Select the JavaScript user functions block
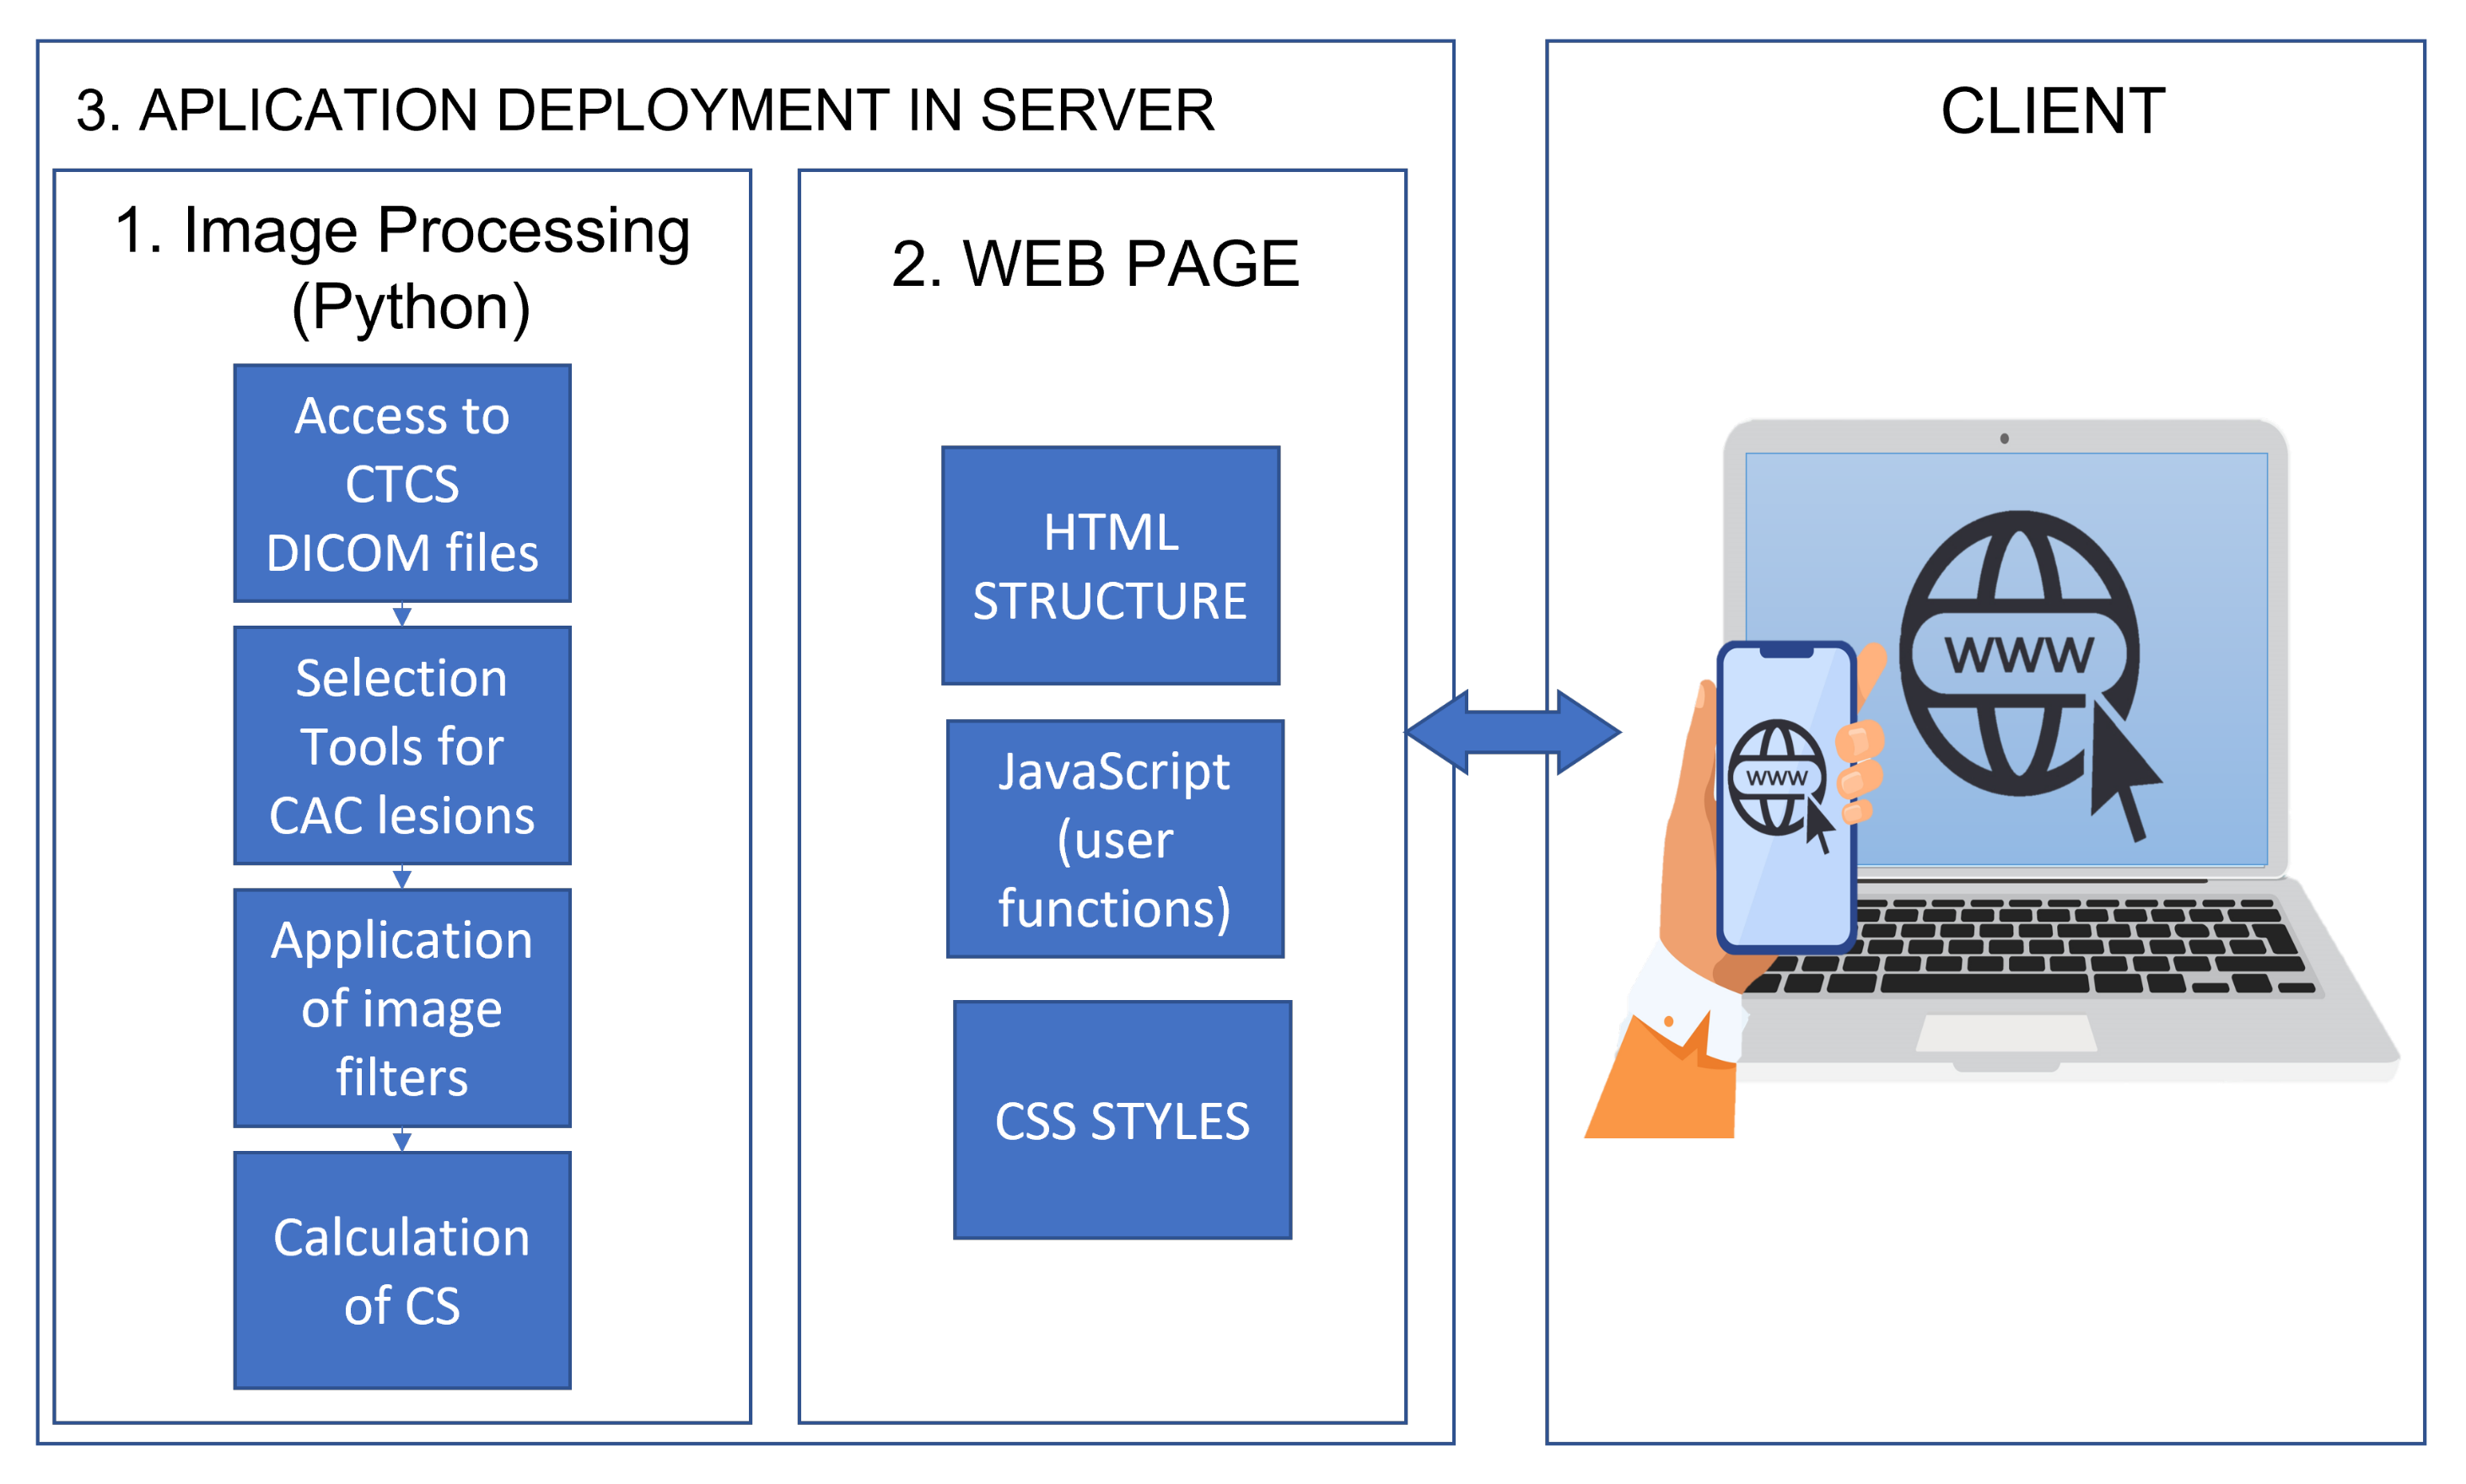The height and width of the screenshot is (1484, 2466). [1114, 838]
